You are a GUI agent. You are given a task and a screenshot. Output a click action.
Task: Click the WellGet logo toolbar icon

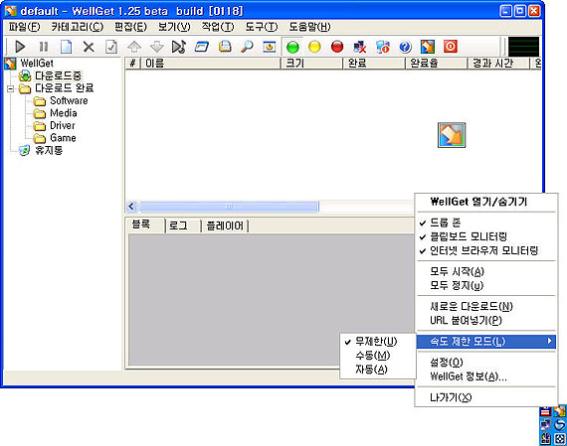[427, 47]
